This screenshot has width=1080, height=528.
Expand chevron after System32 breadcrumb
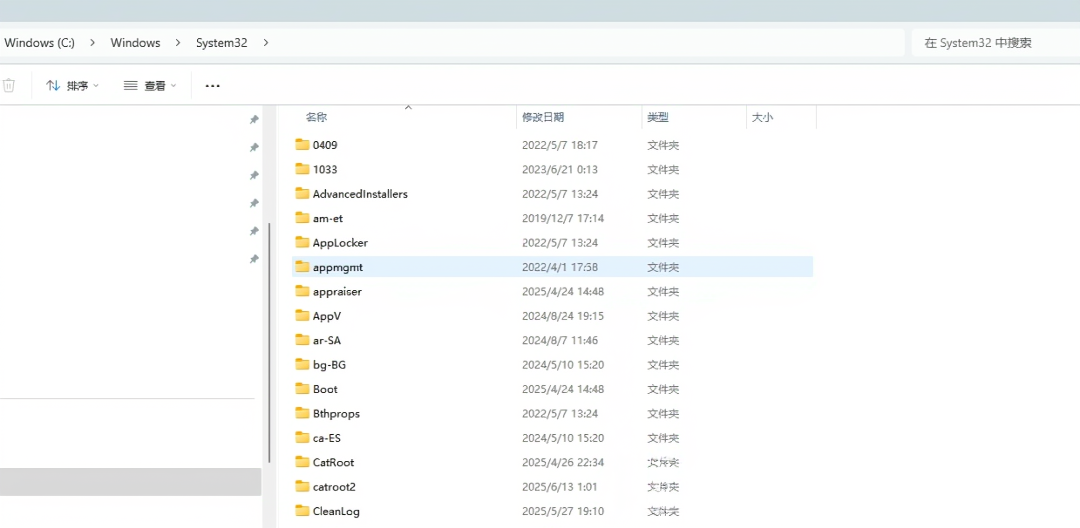[x=265, y=43]
